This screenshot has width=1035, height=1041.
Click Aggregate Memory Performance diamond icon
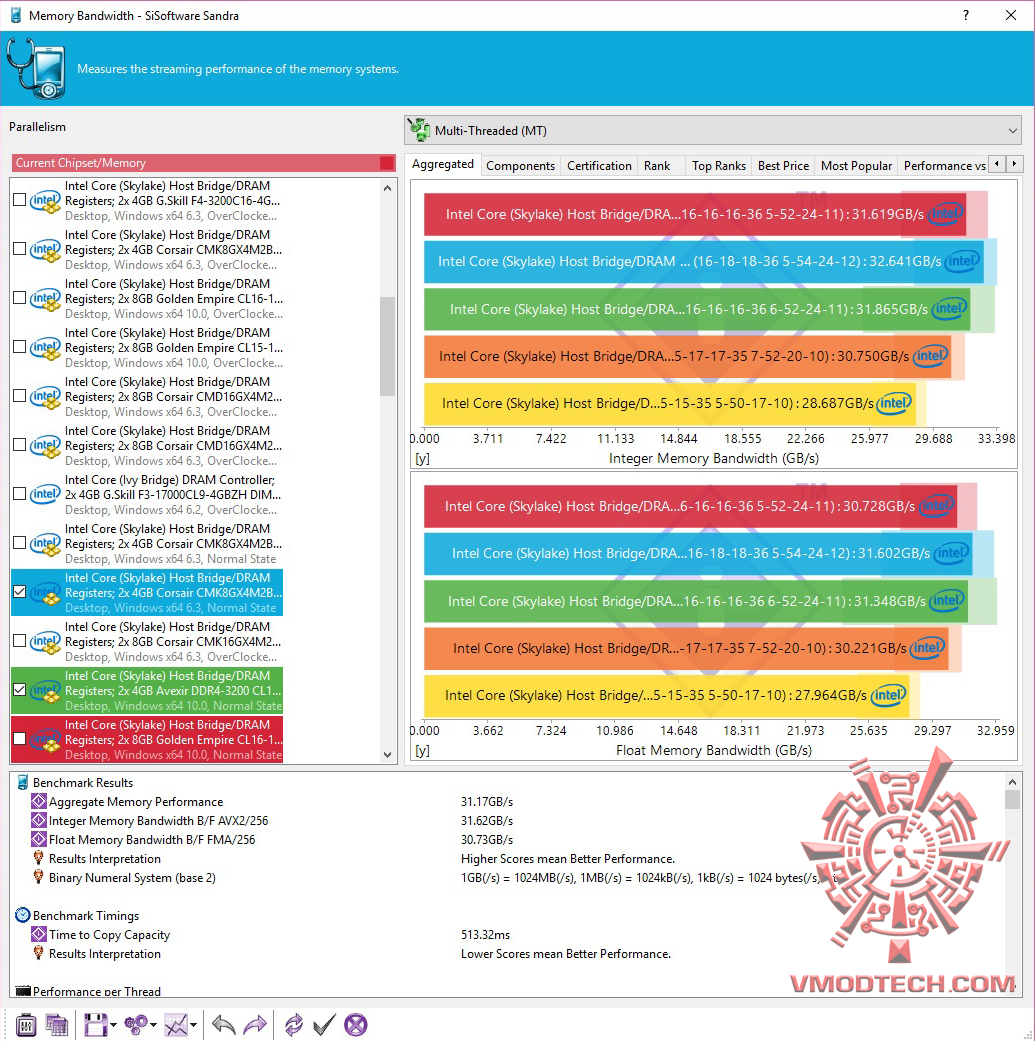(x=39, y=801)
